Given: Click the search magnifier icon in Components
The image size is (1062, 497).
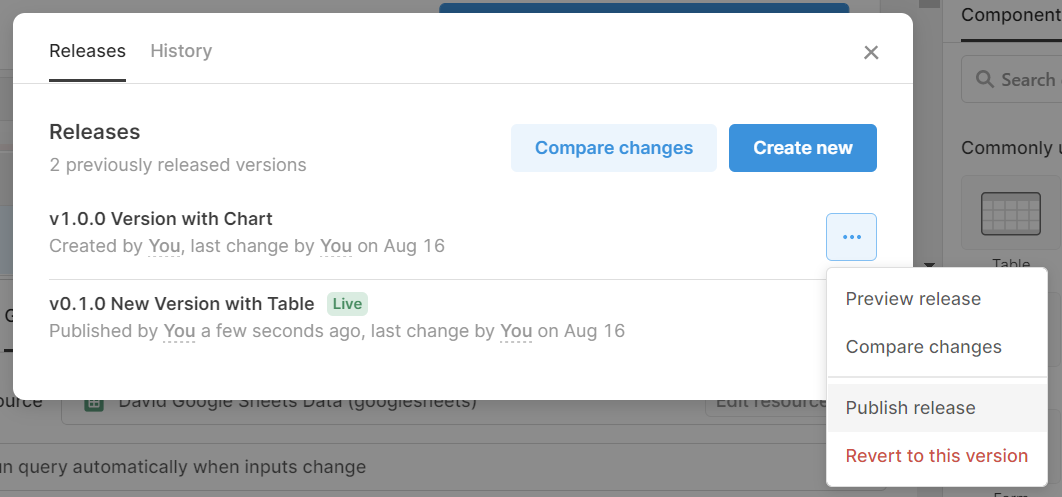Looking at the screenshot, I should (984, 79).
